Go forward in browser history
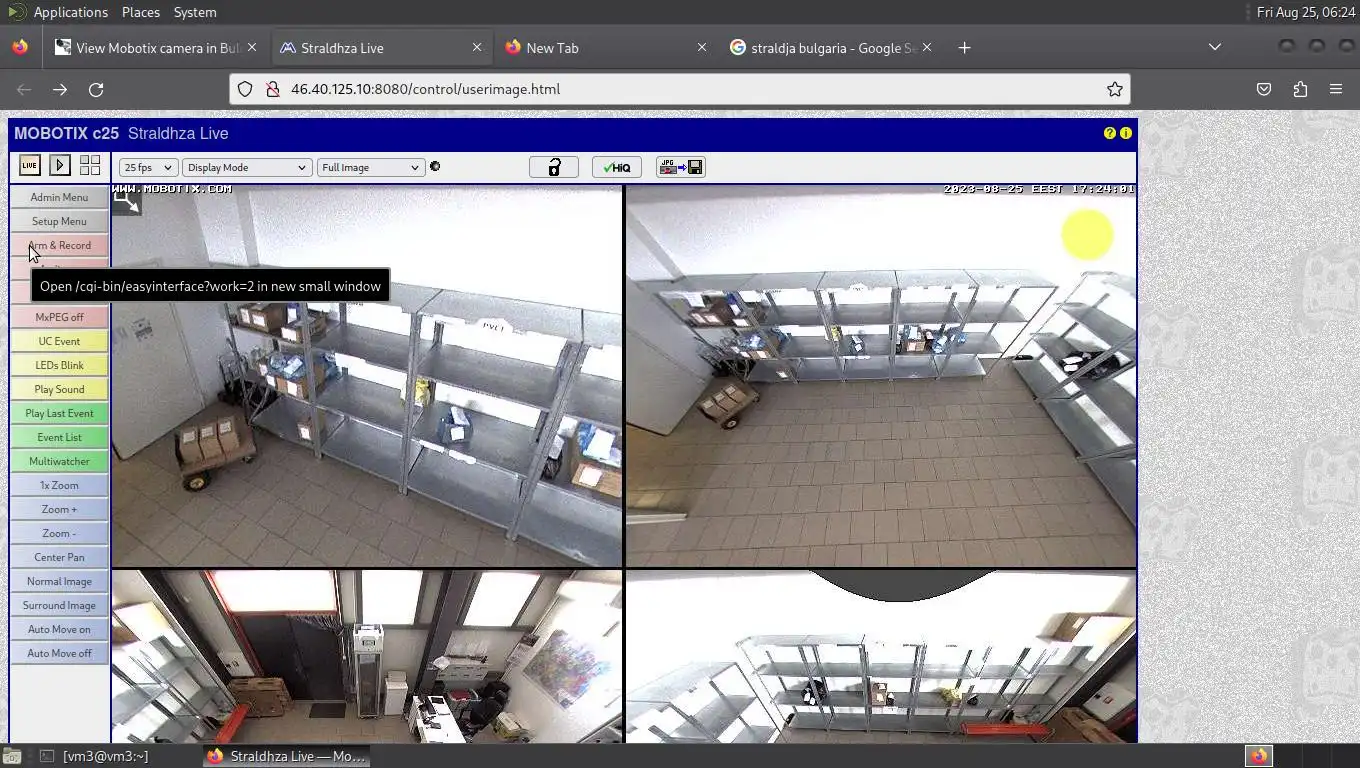The height and width of the screenshot is (768, 1360). click(60, 89)
